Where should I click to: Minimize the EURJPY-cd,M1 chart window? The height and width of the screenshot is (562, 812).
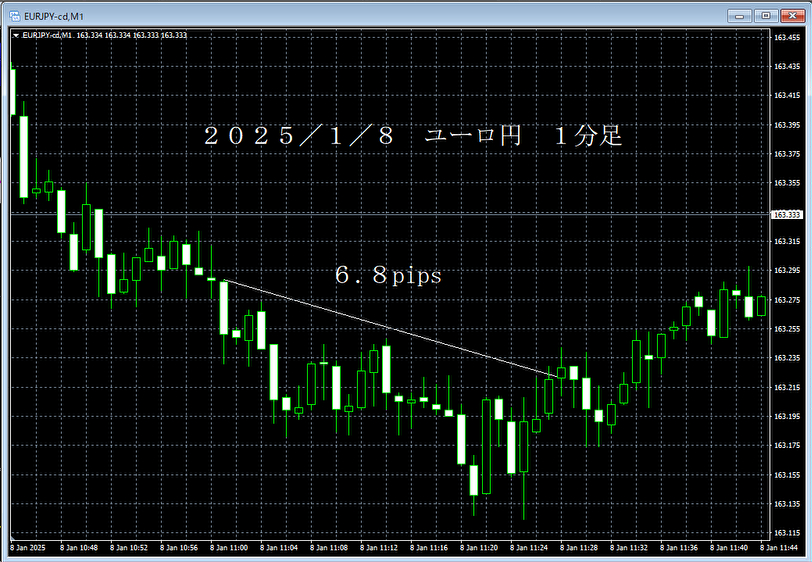point(740,16)
